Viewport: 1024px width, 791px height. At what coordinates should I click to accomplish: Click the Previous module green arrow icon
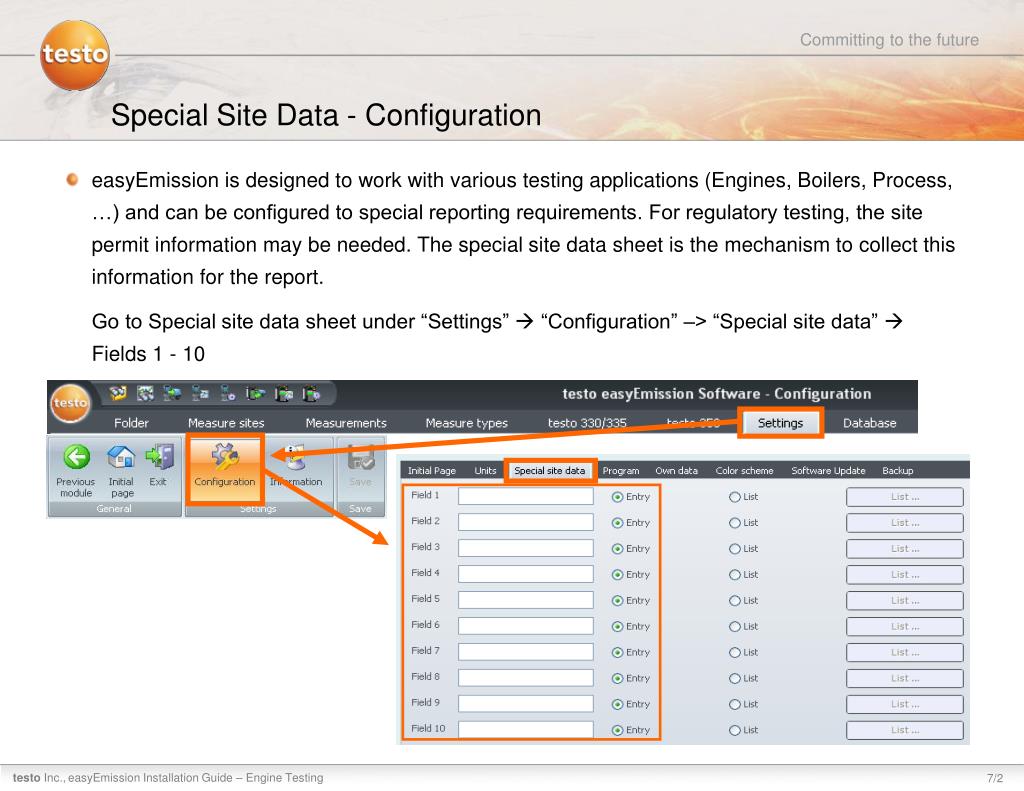(x=76, y=457)
